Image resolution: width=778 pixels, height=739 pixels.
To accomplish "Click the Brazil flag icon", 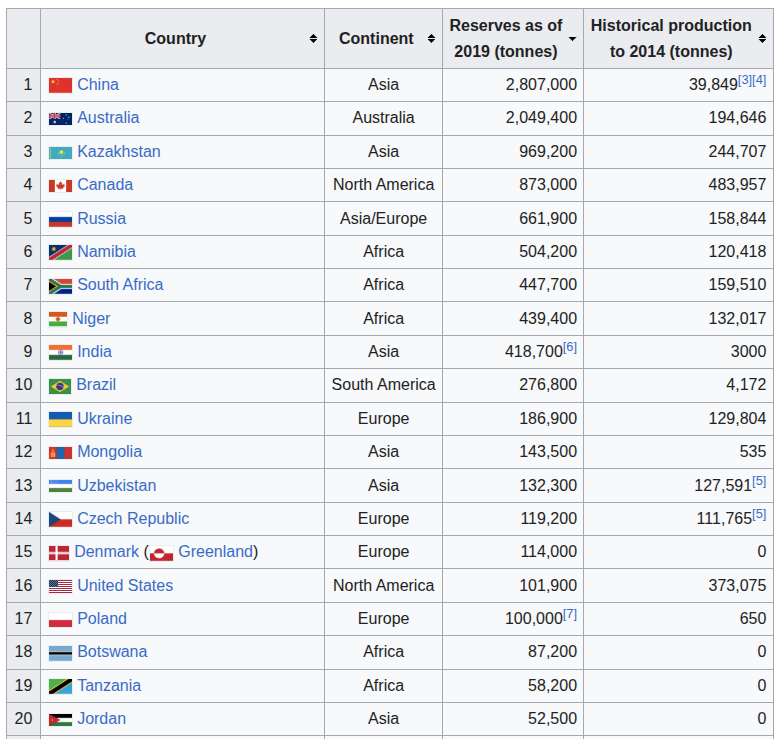I will [60, 386].
